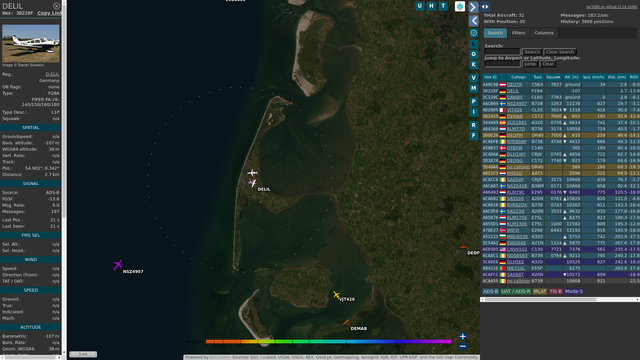Toggle the P map button
Viewport: 640px width, 360px height.
tap(473, 101)
